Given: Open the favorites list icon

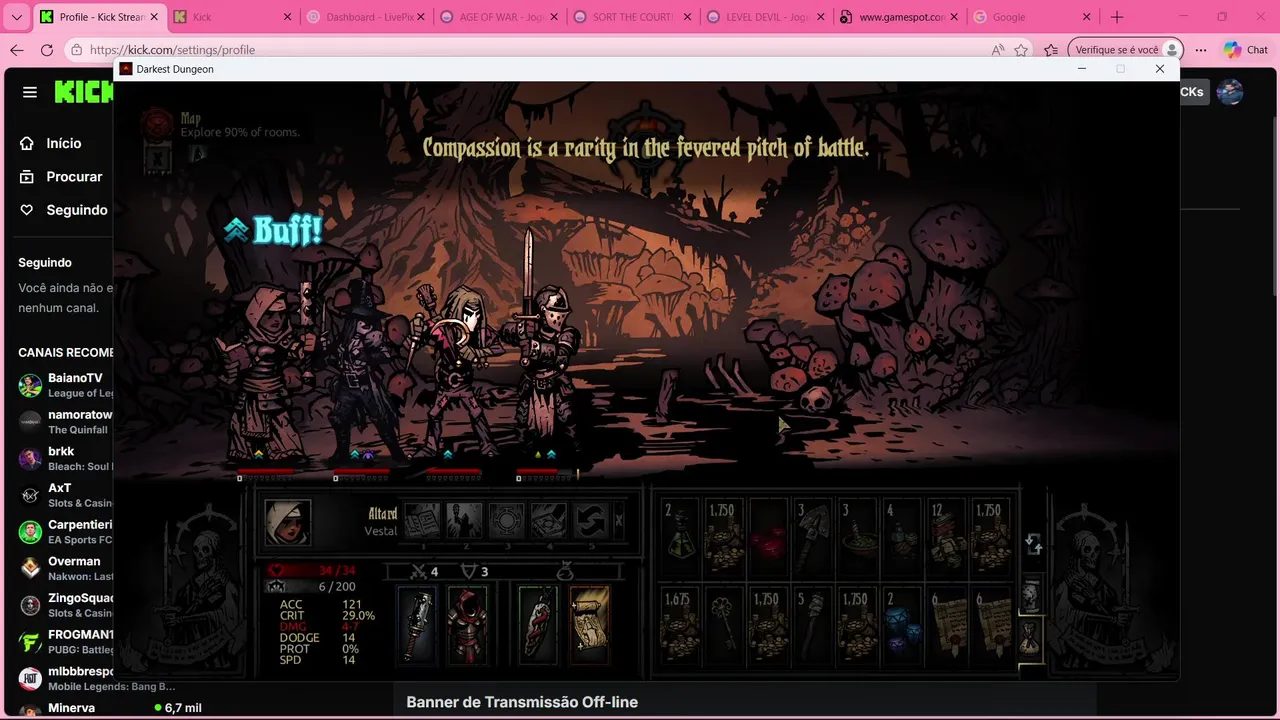Looking at the screenshot, I should (1051, 50).
